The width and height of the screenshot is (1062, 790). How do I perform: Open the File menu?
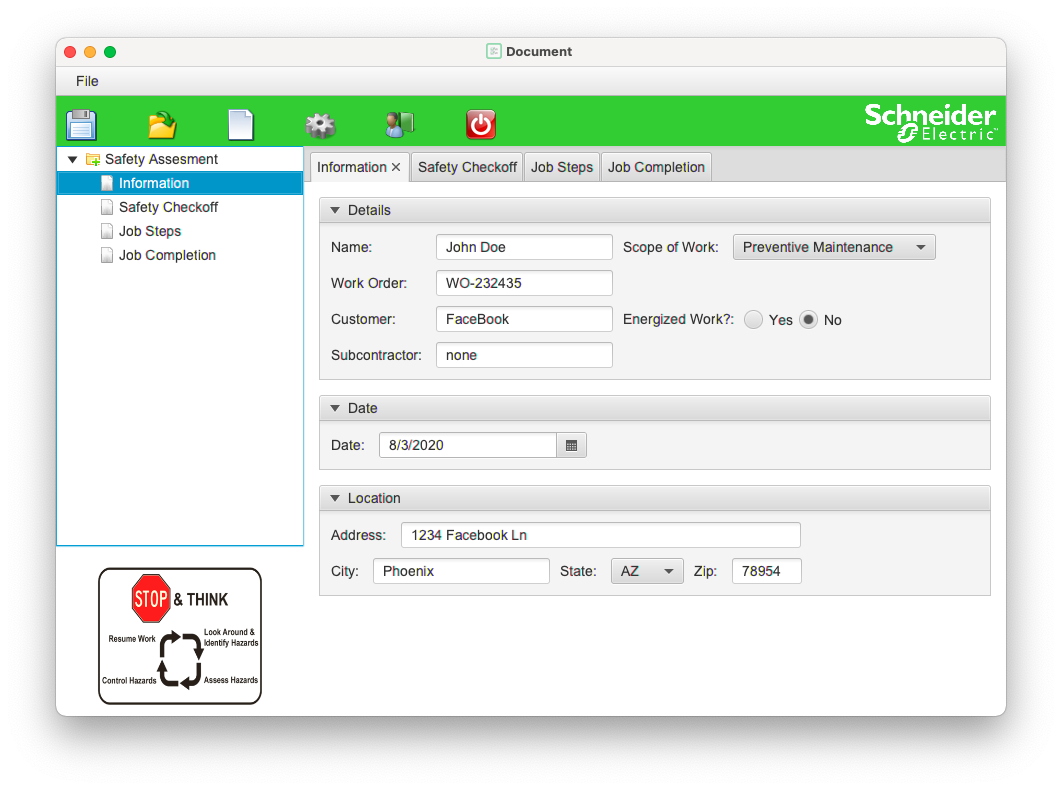[x=87, y=81]
